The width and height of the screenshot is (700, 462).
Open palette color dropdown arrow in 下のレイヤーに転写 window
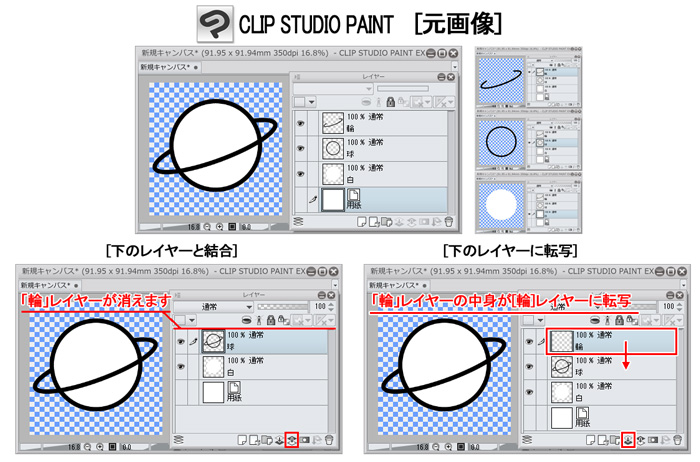pyautogui.click(x=541, y=320)
